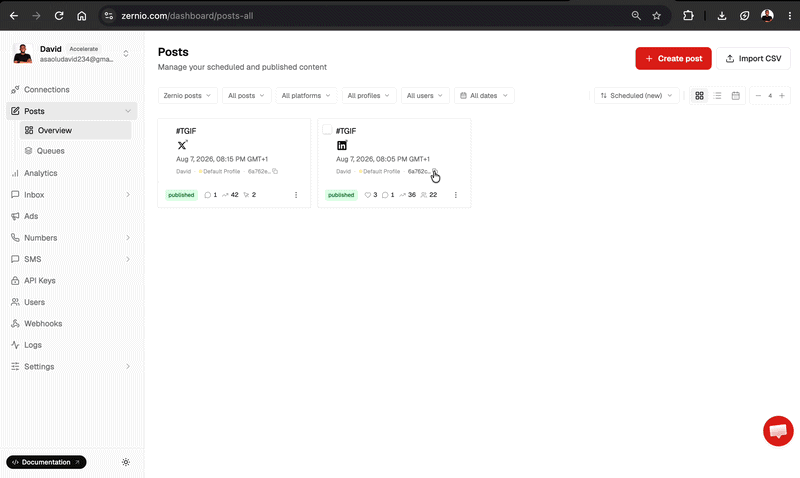
Task: Open Analytics from the sidebar
Action: tap(72, 173)
